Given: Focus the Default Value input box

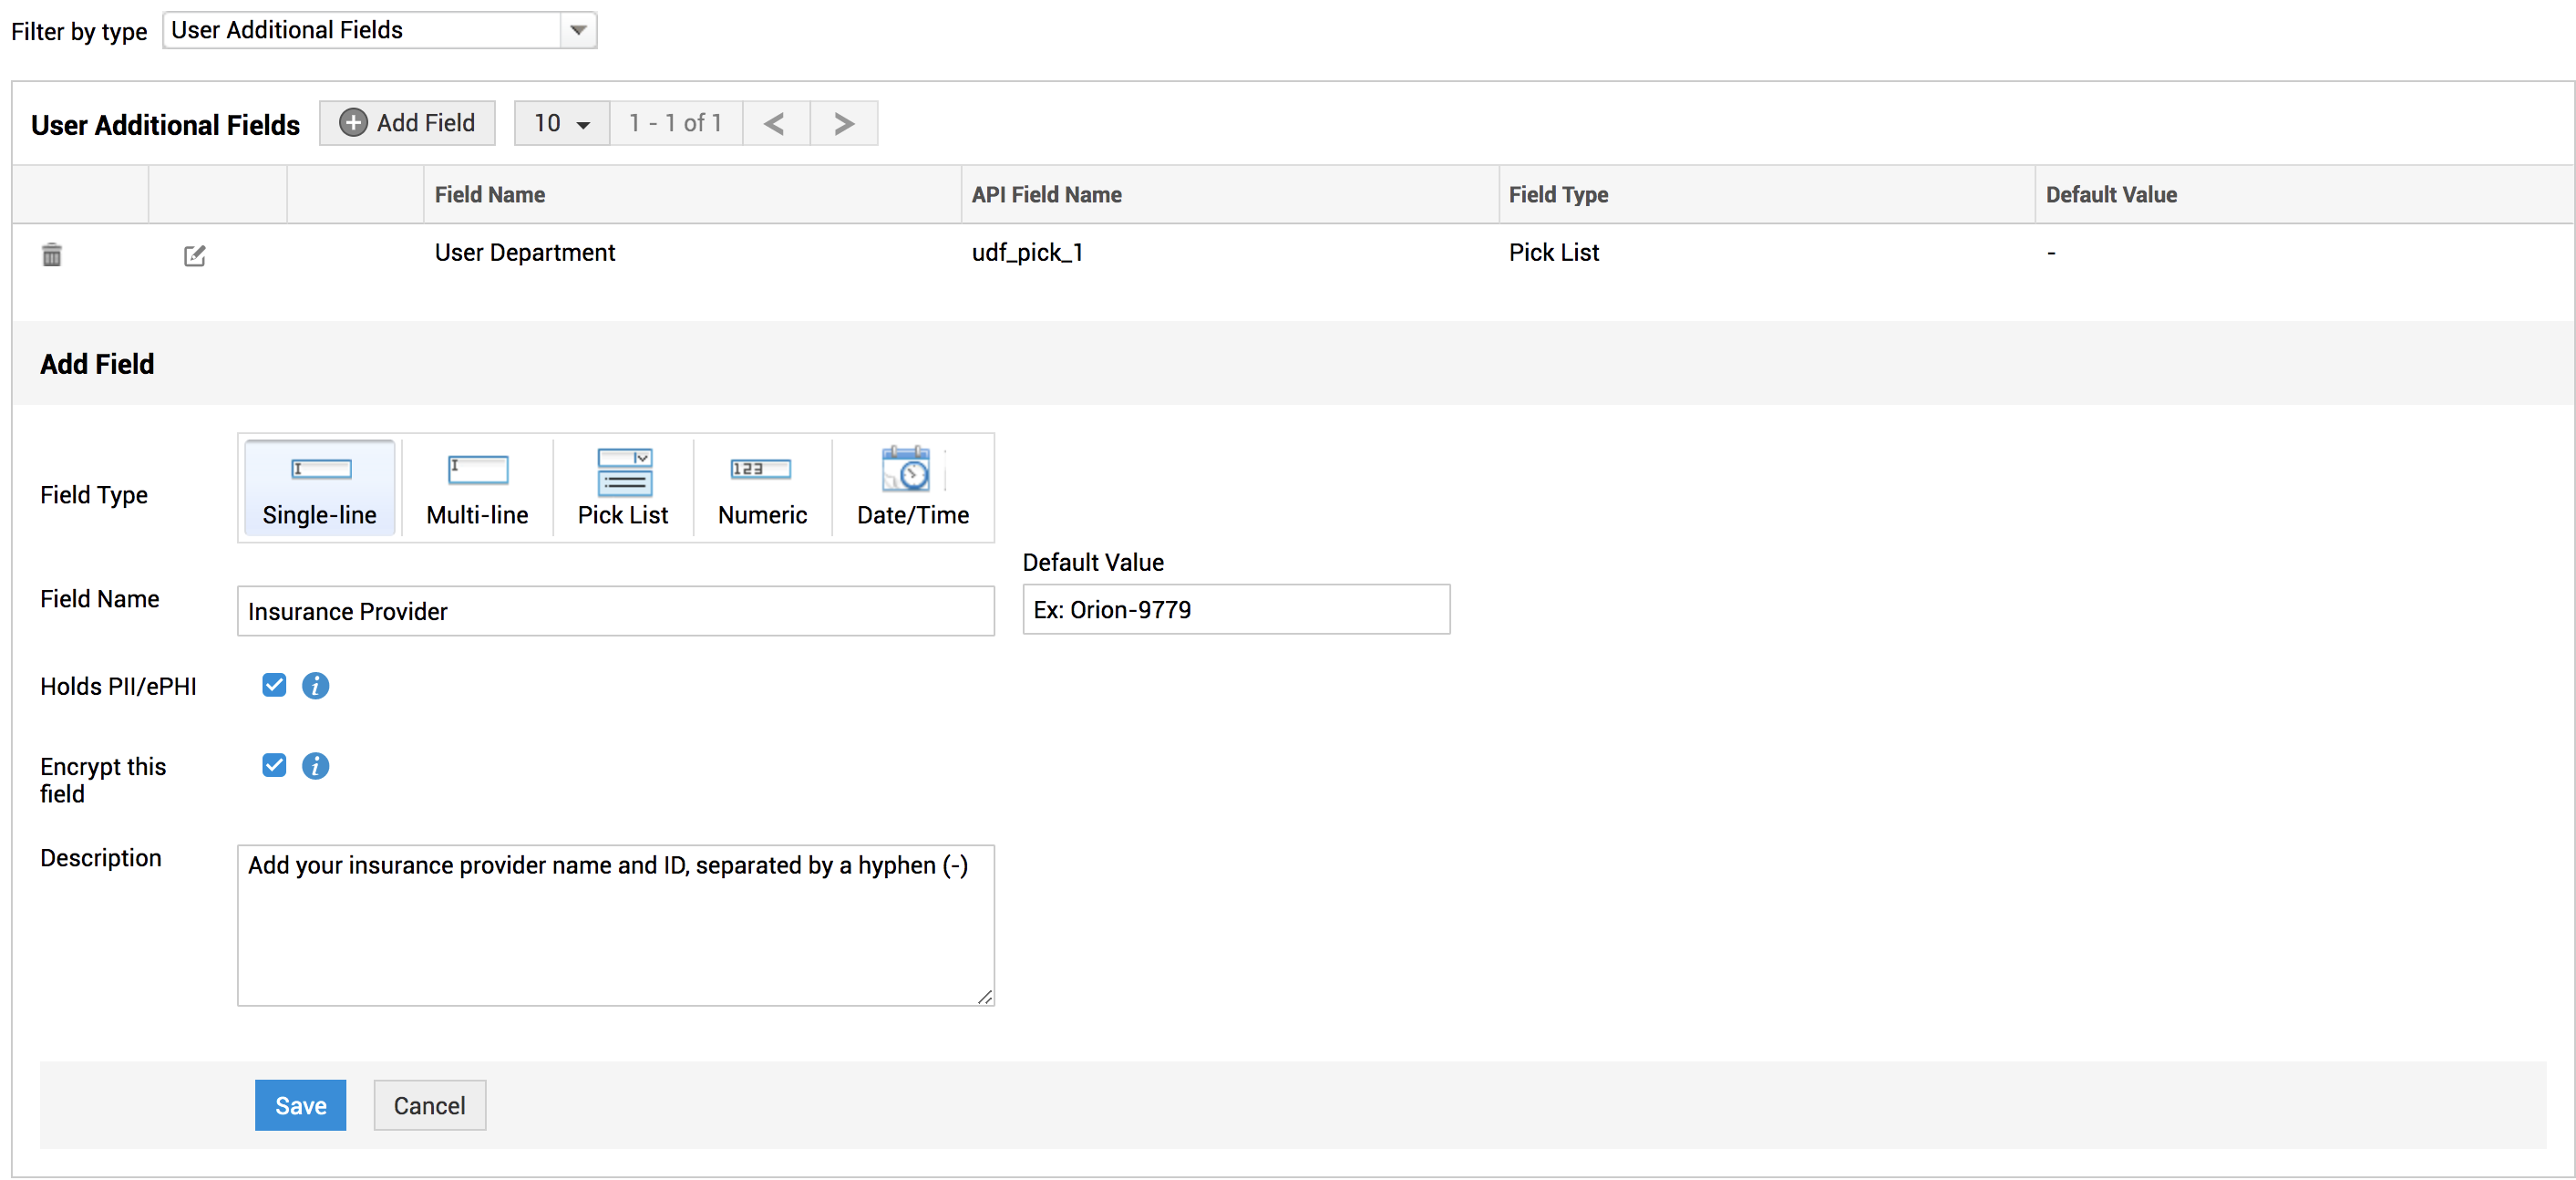Looking at the screenshot, I should [1235, 610].
